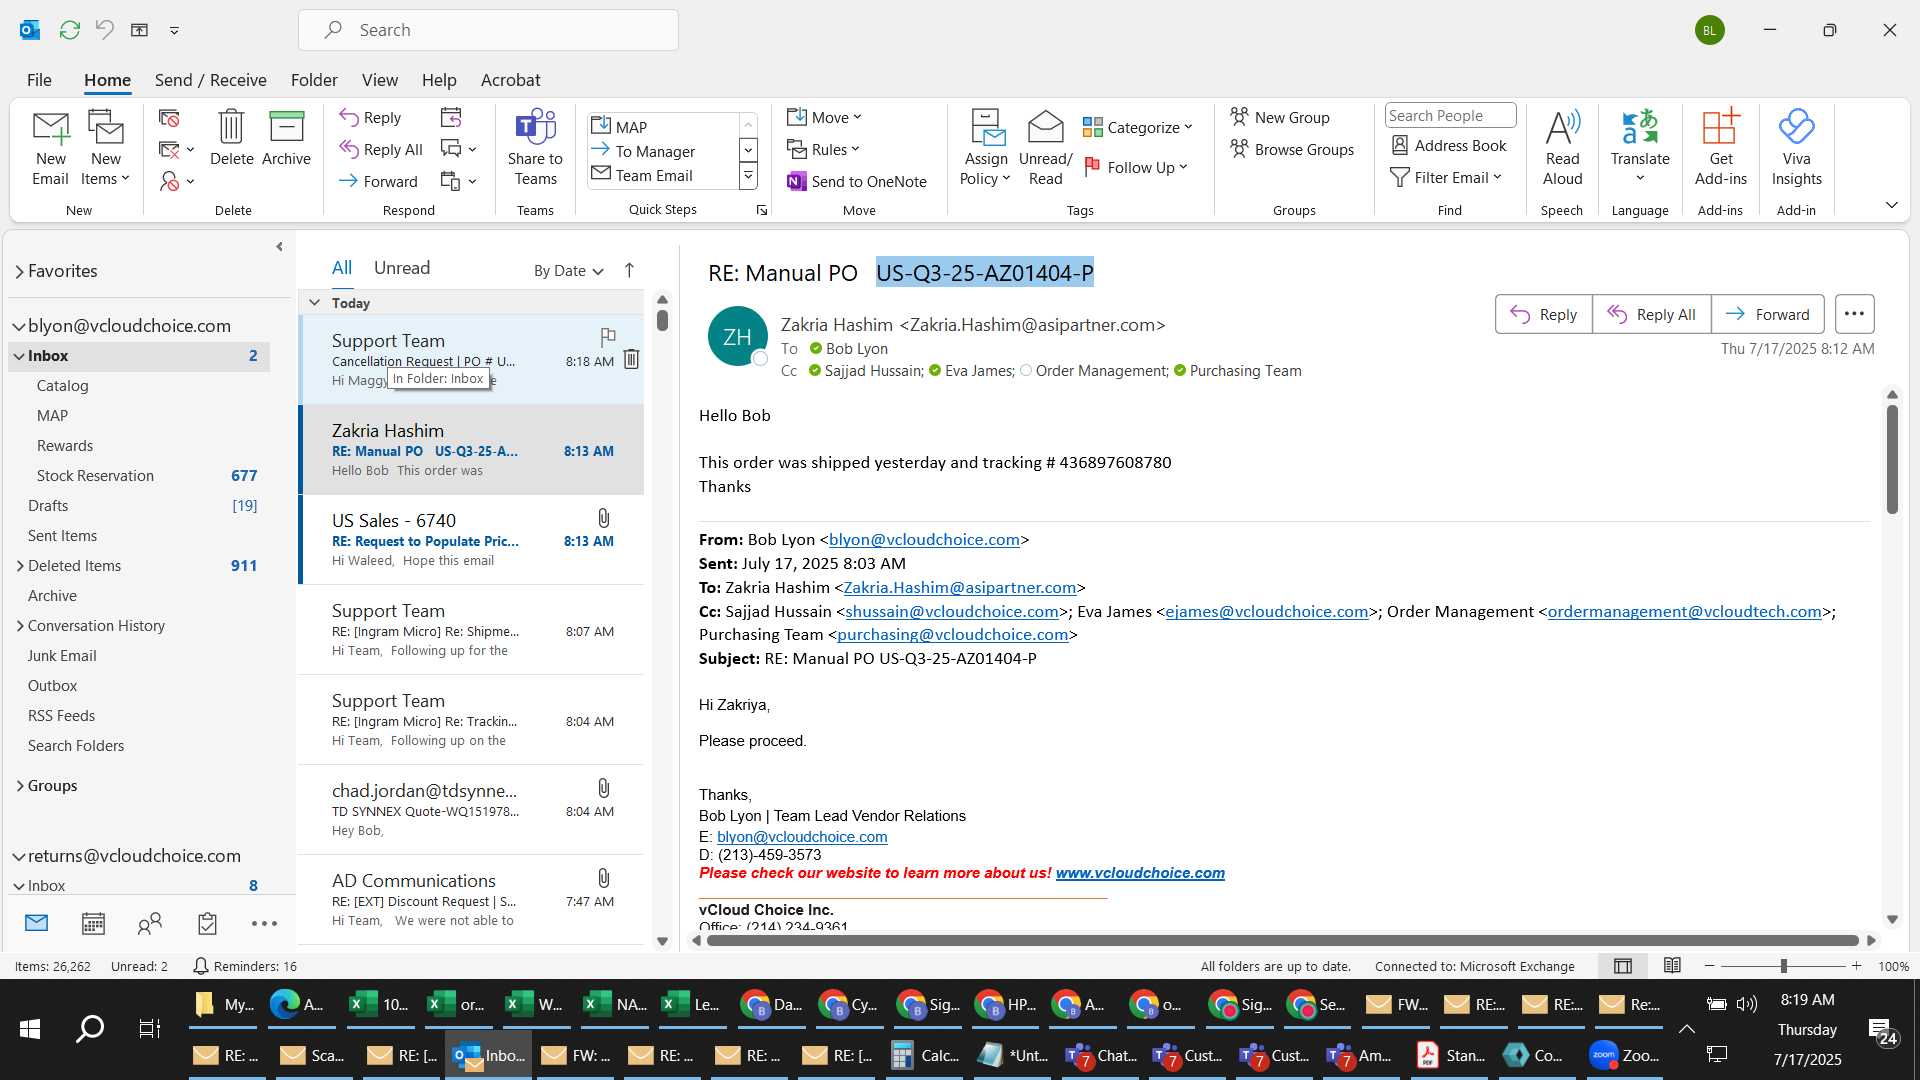Click the Send/Receive all folders sync icon
The image size is (1920, 1080).
(x=69, y=30)
